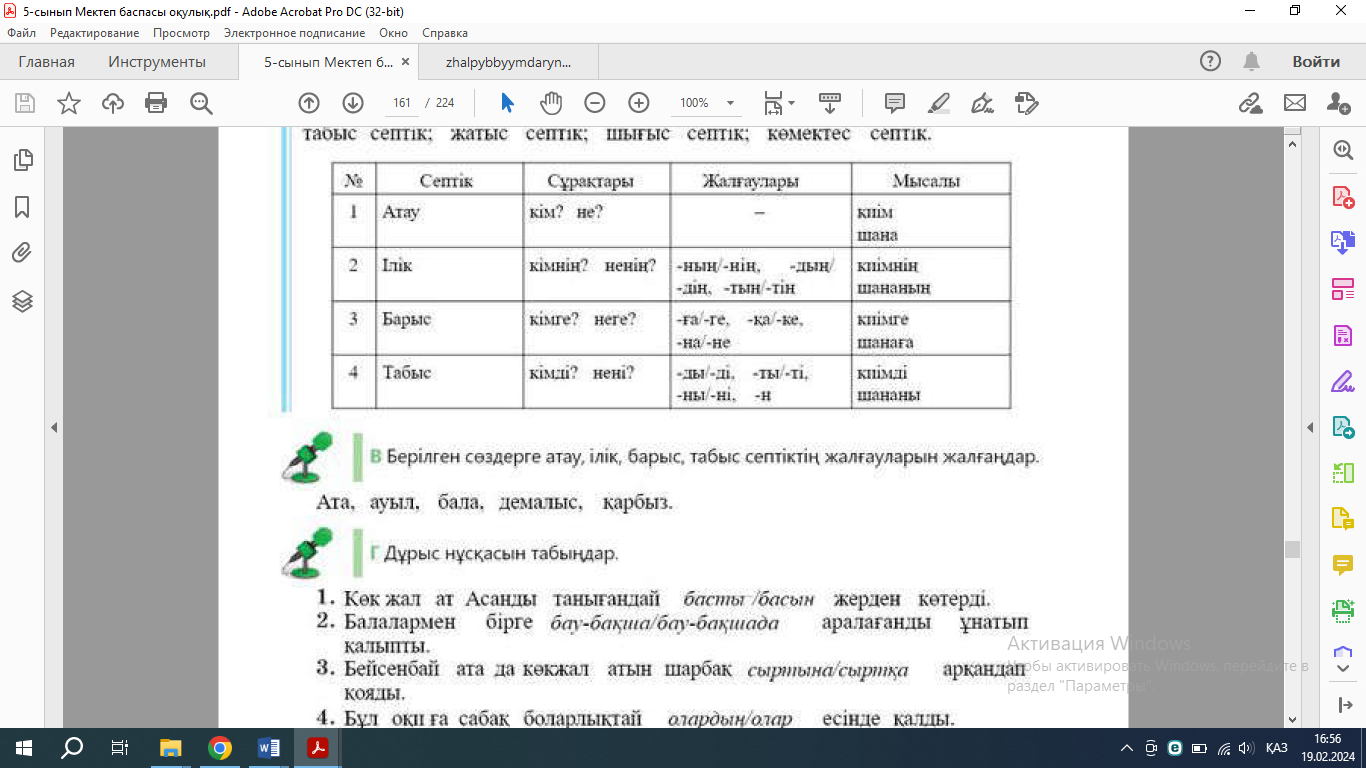Open the yellow Comment tool in right pane
Viewport: 1366px width, 768px height.
[x=1343, y=565]
